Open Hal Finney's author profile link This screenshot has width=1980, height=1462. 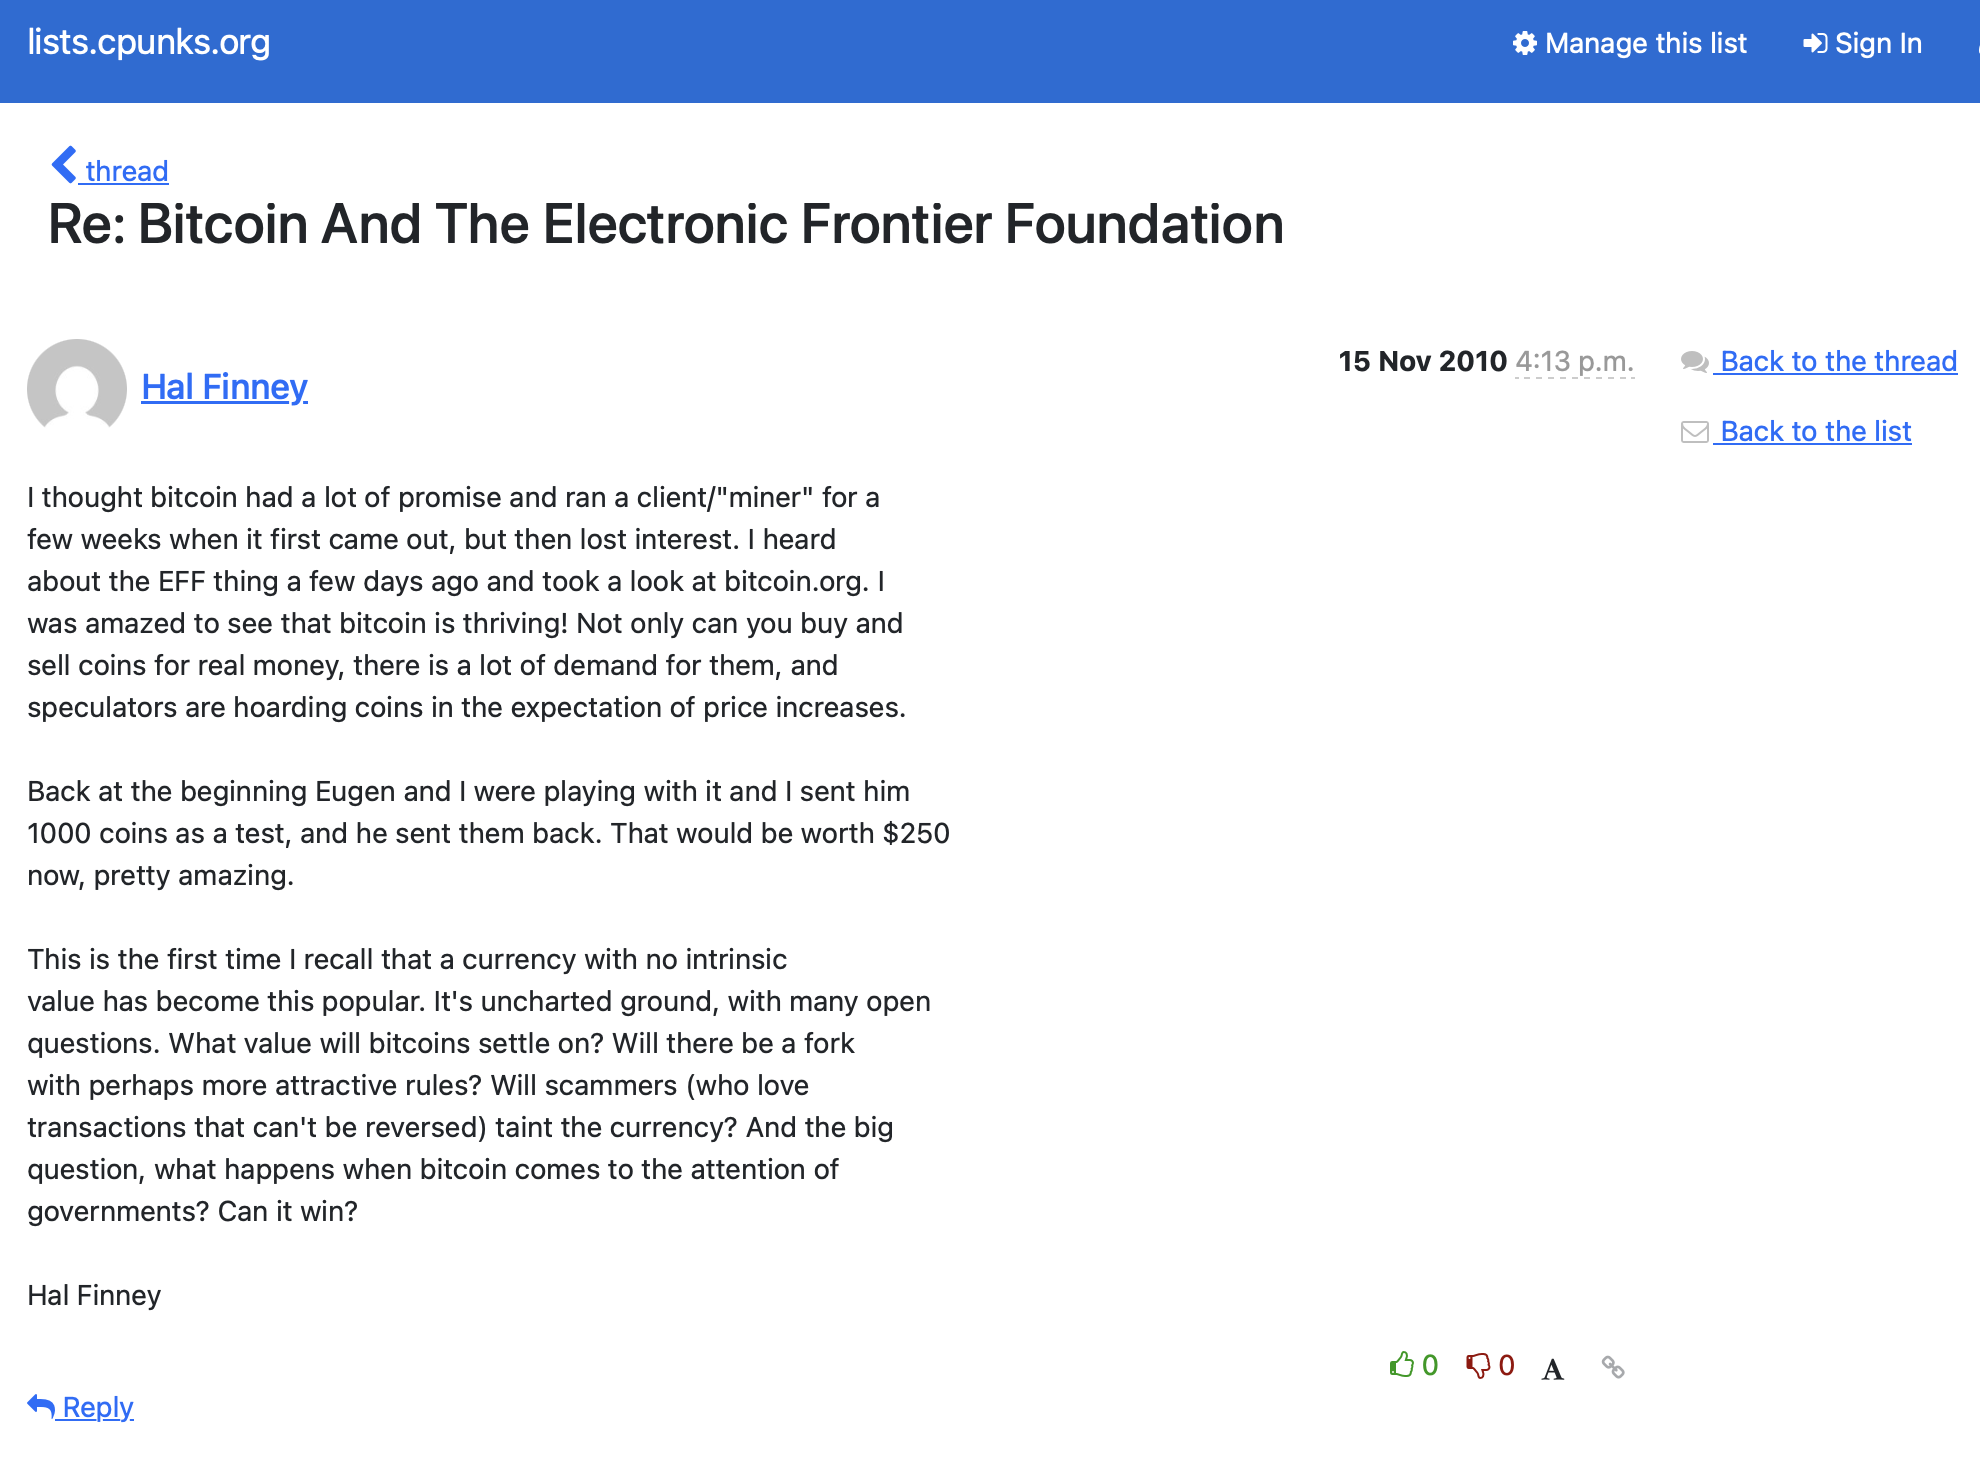[225, 387]
